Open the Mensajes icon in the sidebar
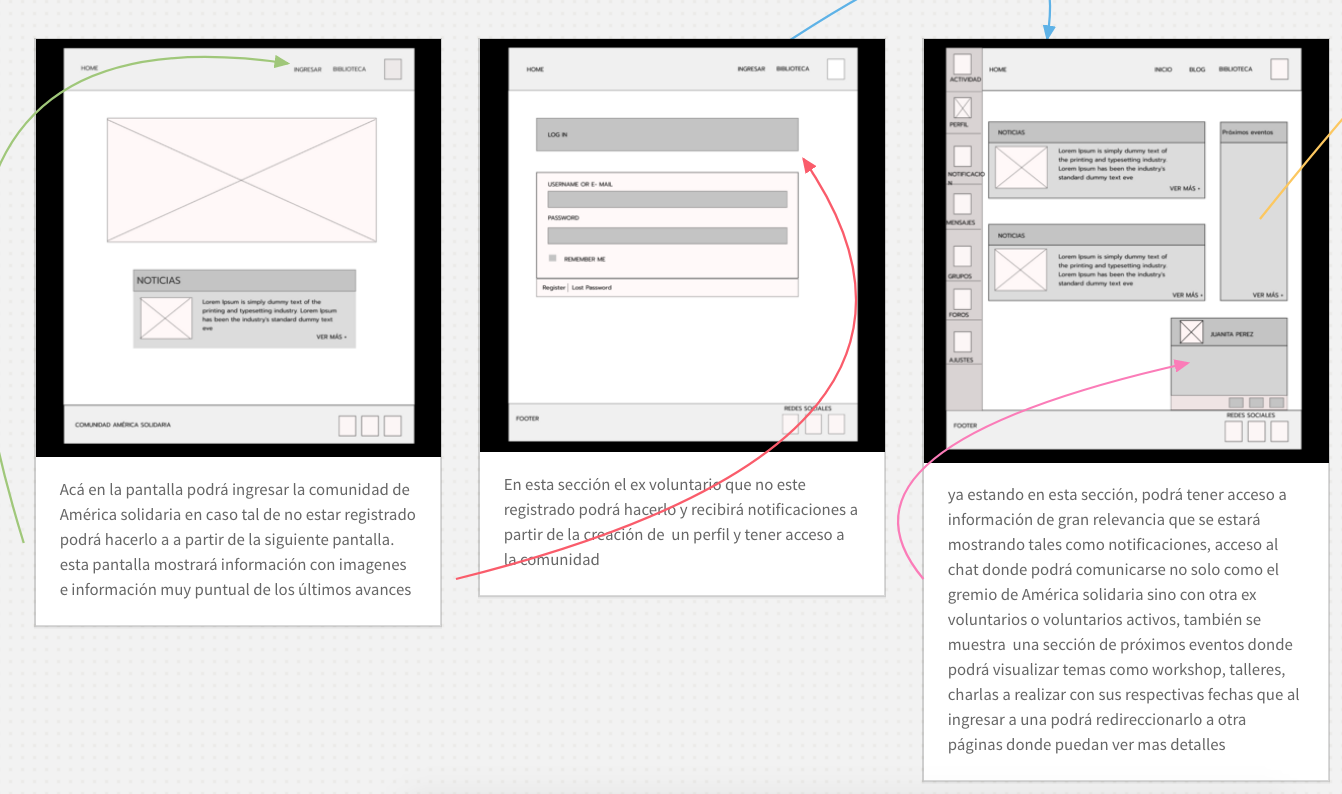 click(x=962, y=204)
